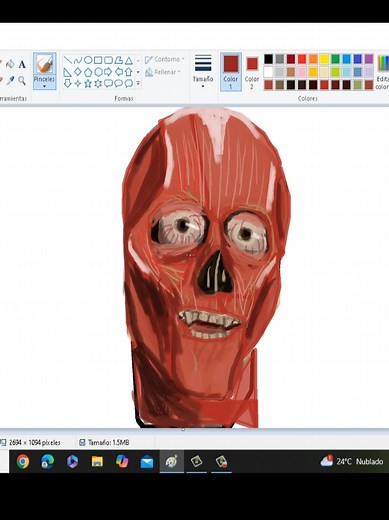
Task: Choose the Curve shape
Action: tap(78, 60)
